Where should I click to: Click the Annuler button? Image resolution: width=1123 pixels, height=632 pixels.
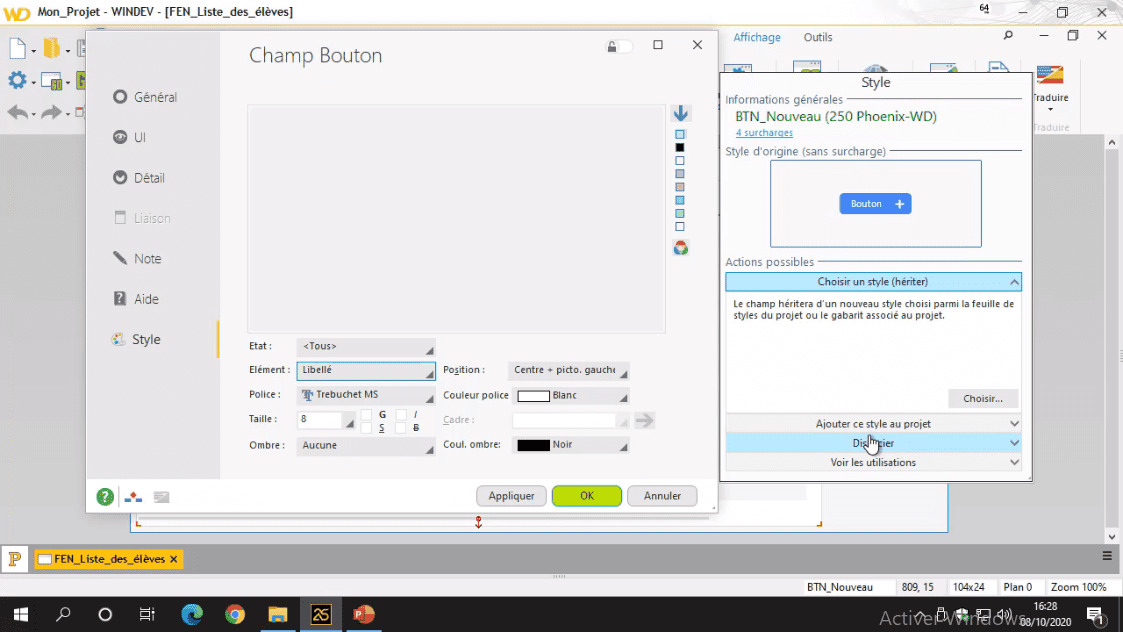pos(662,496)
